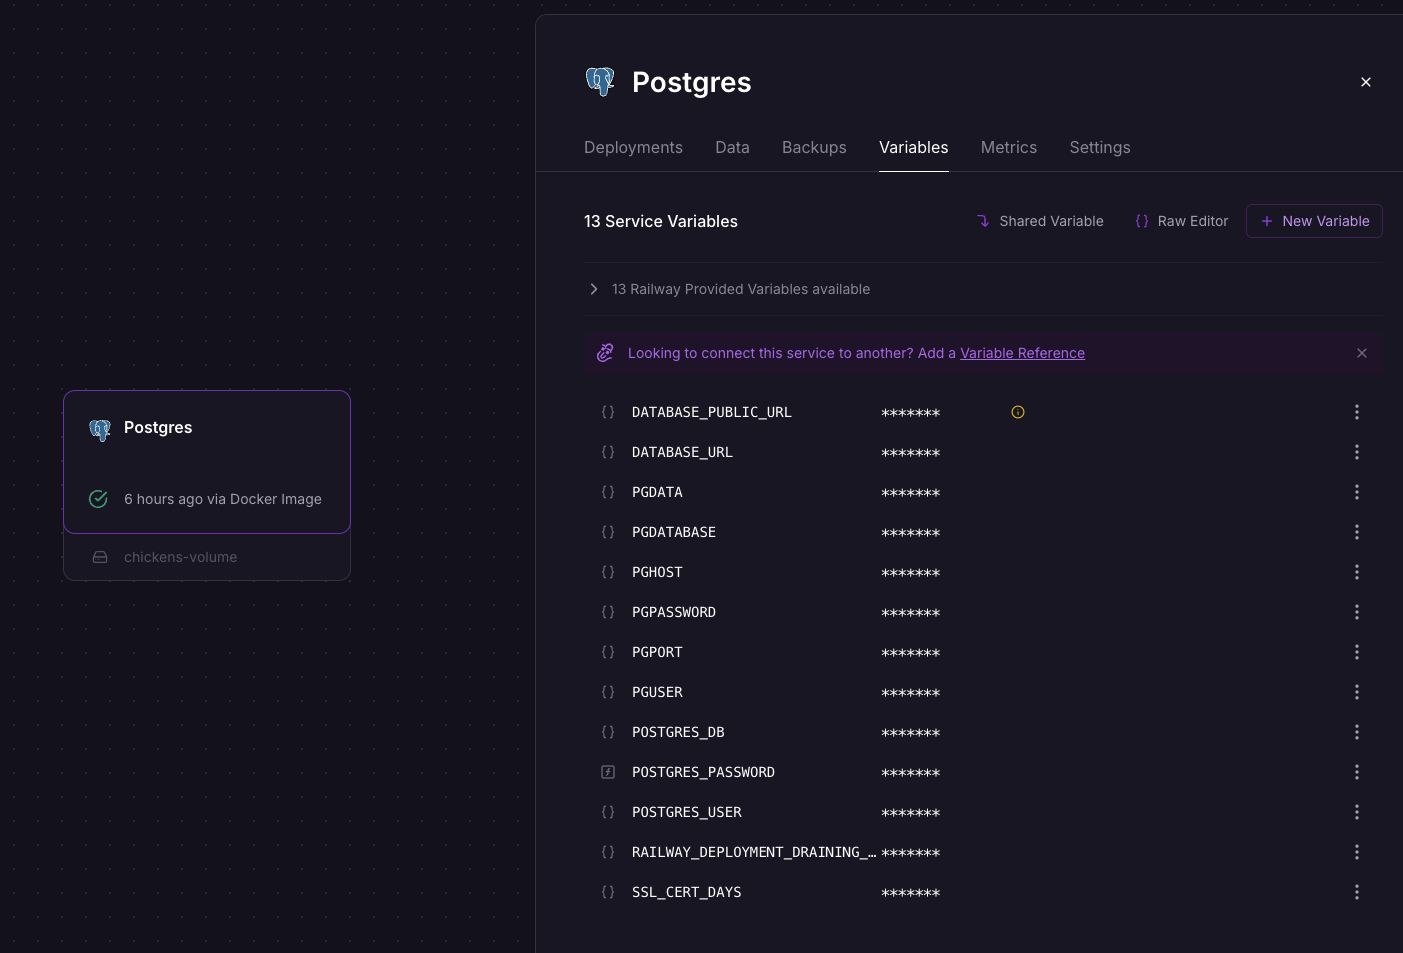Screen dimensions: 1403x953
Task: Click the New Variable button
Action: 1314,221
